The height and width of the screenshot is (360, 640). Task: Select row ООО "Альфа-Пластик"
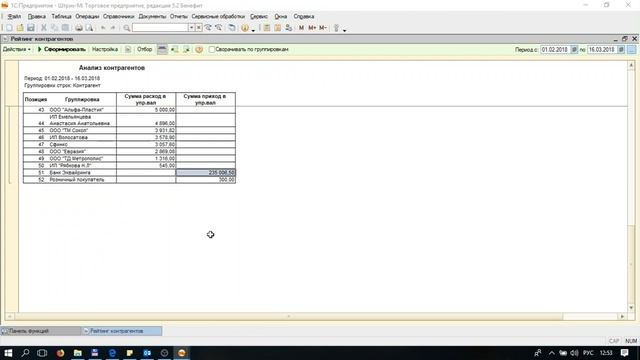(x=129, y=110)
